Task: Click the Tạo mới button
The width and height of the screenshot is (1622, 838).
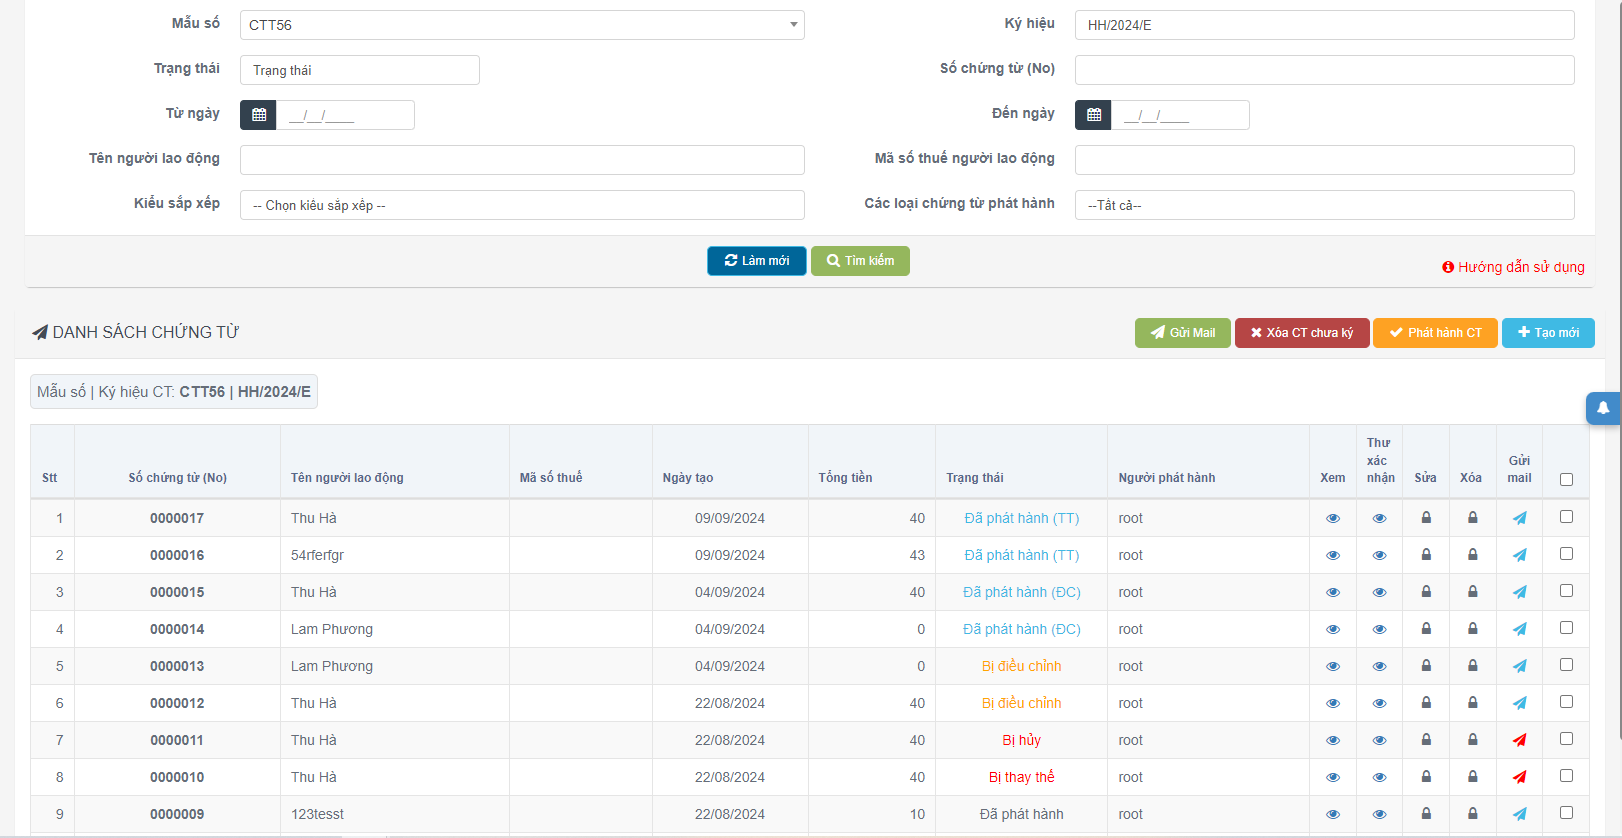Action: [1548, 333]
